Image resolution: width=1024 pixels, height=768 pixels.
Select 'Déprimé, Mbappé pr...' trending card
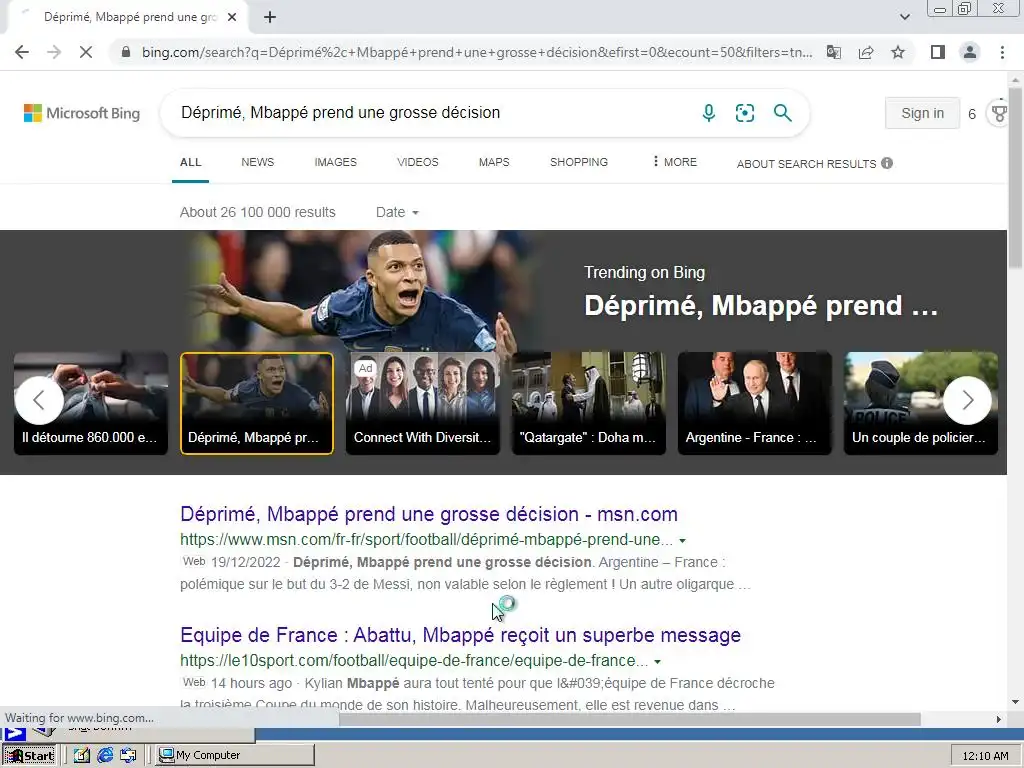(x=257, y=403)
